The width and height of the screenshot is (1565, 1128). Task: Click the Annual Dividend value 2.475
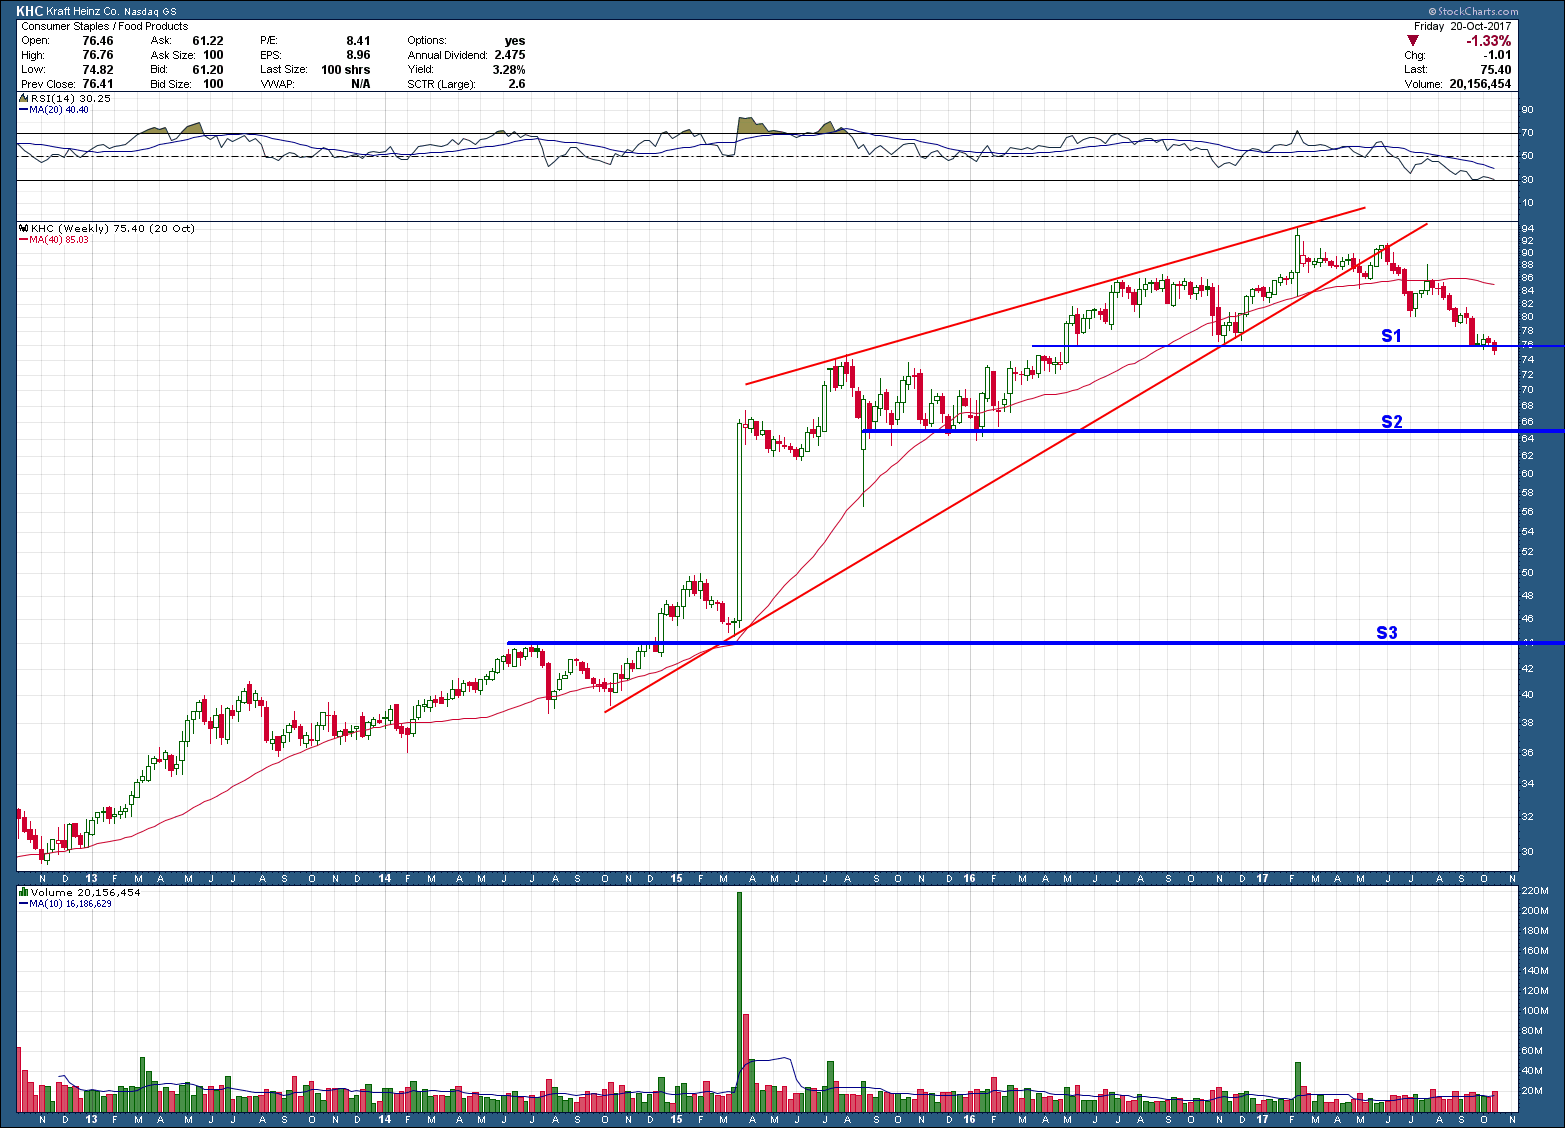point(510,55)
